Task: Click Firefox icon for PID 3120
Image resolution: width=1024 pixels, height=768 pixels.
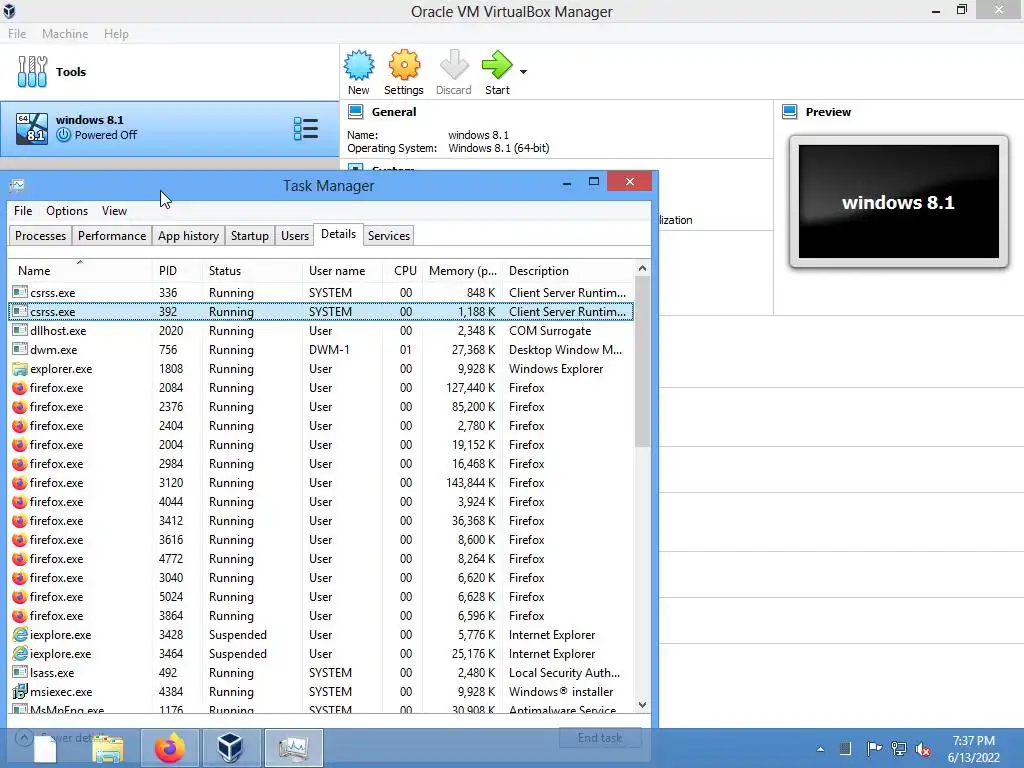Action: pos(20,483)
